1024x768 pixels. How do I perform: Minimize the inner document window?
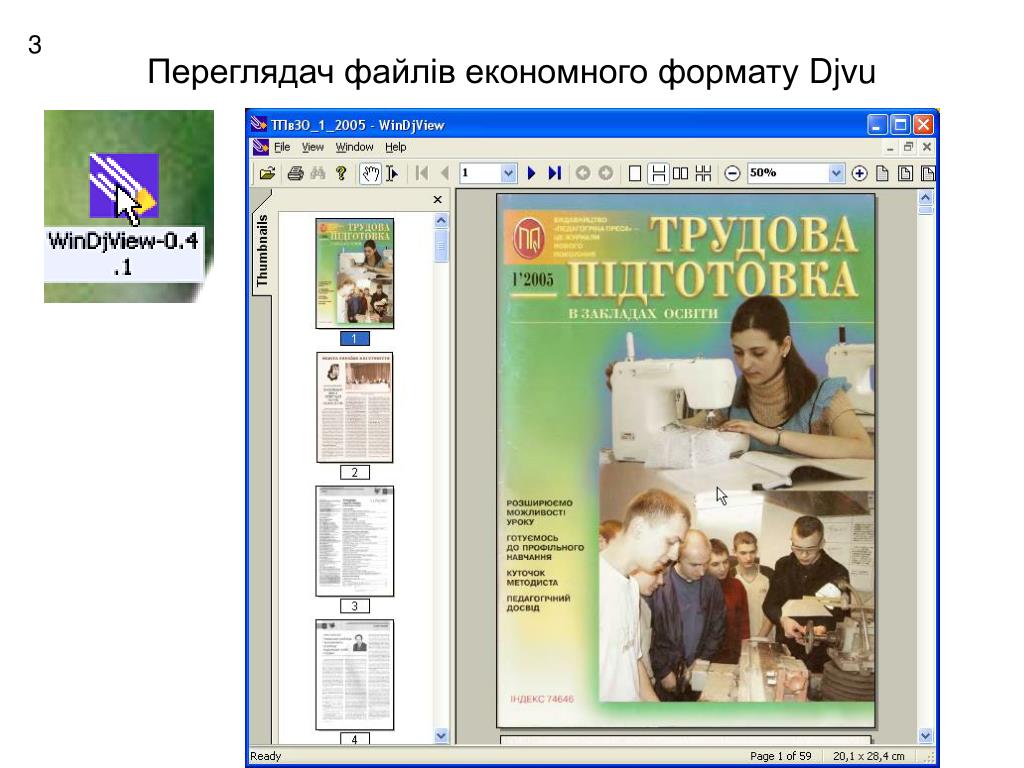[889, 147]
